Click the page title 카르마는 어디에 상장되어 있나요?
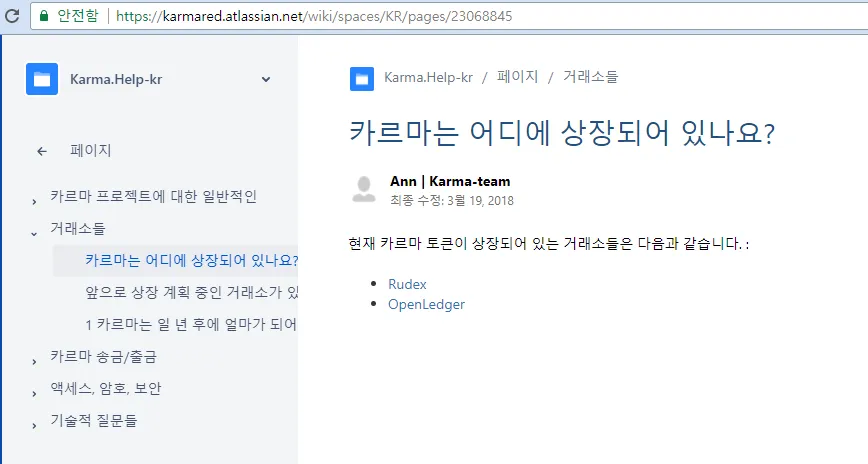Screen dimensions: 868x464 click(x=562, y=133)
